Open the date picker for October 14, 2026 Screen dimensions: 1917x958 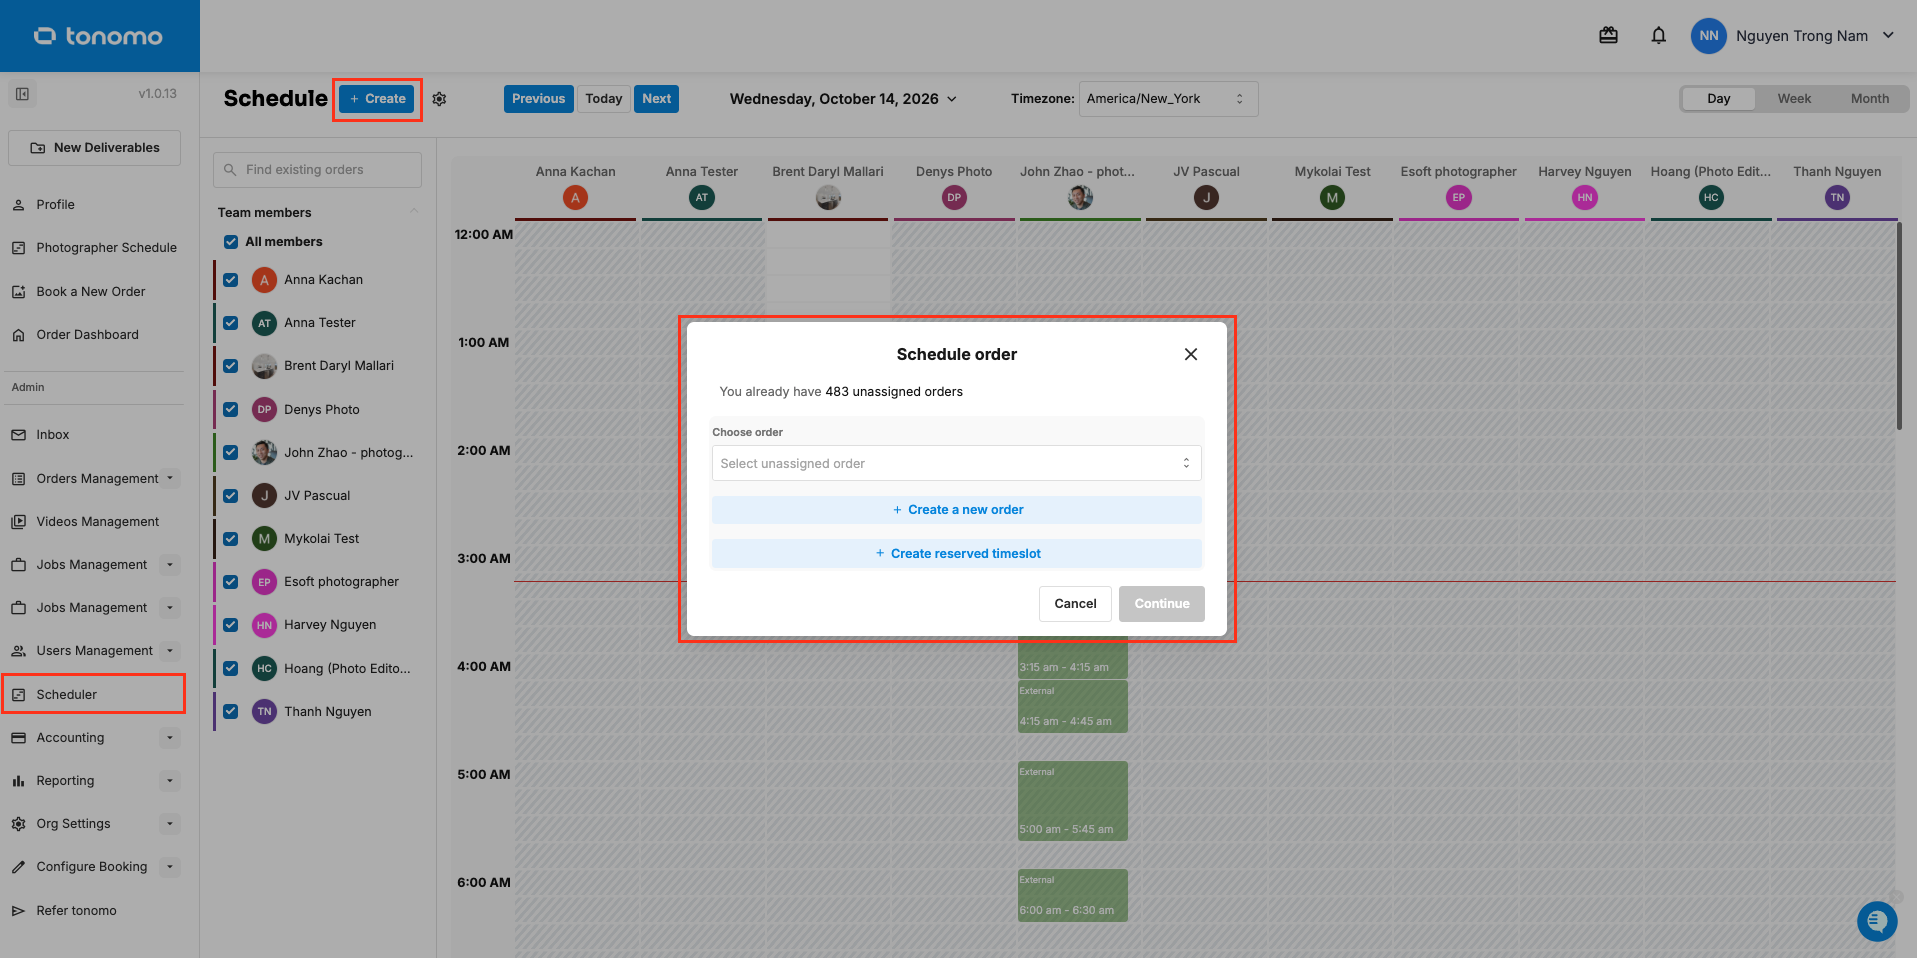click(x=843, y=99)
